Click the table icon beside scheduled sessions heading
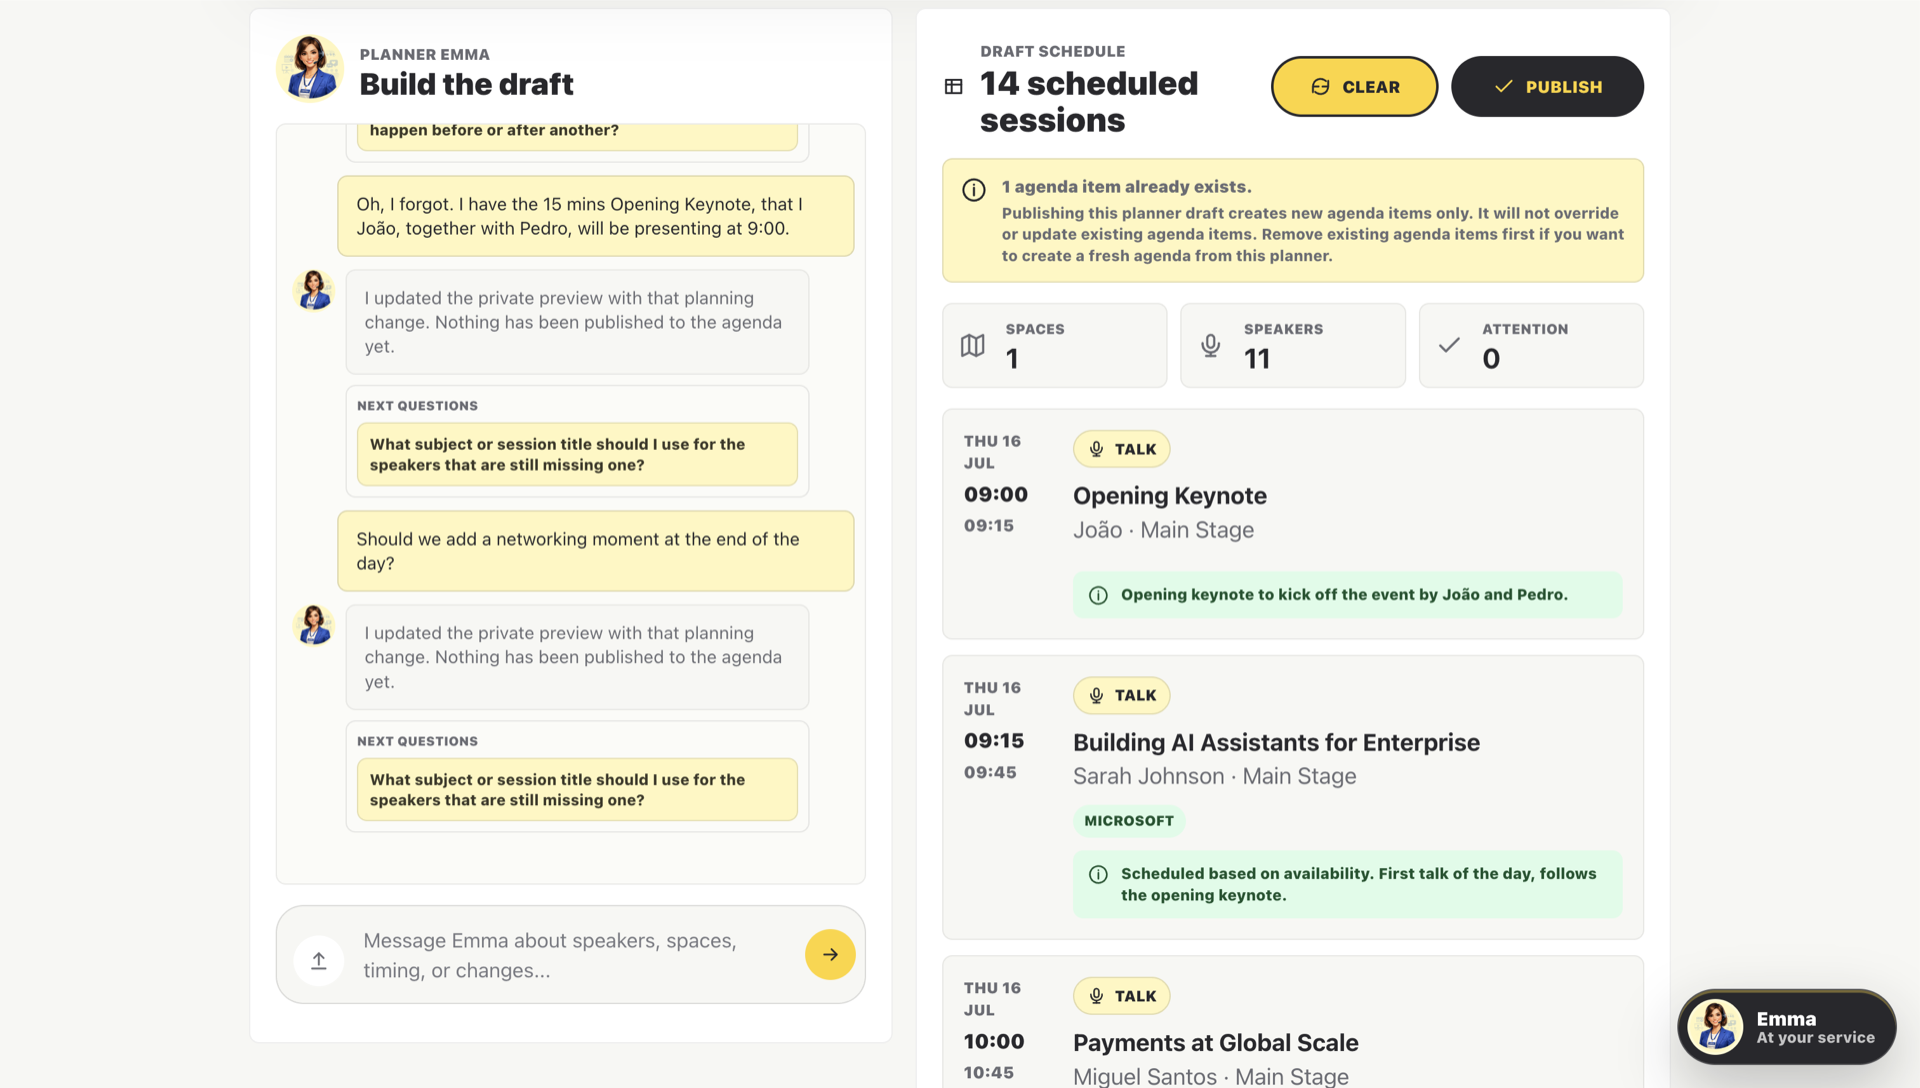The height and width of the screenshot is (1088, 1920). [954, 87]
